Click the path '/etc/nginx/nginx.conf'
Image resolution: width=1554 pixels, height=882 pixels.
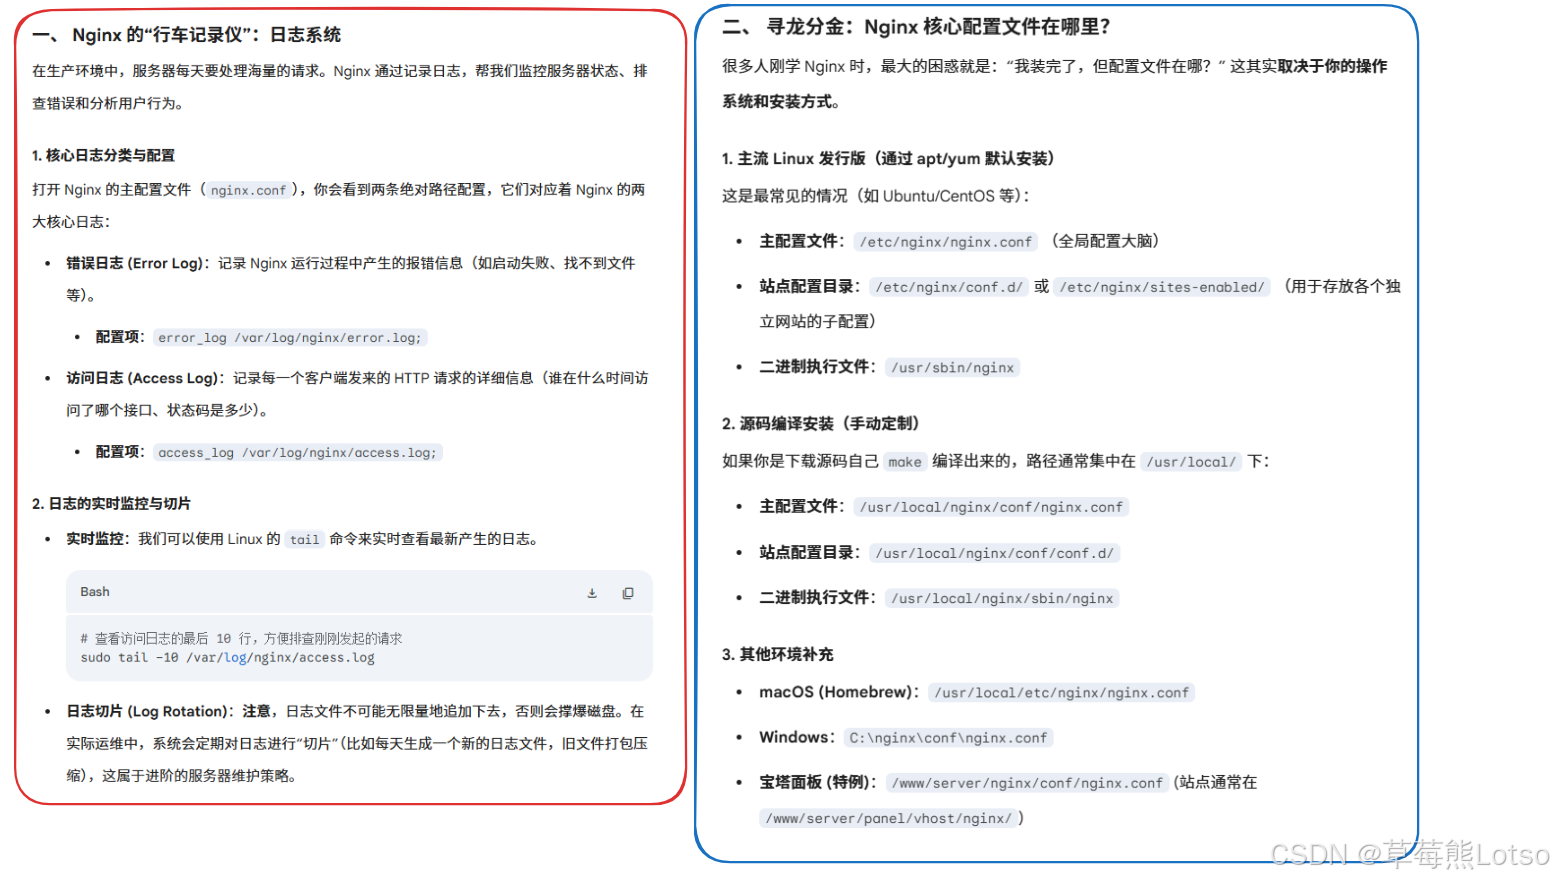pyautogui.click(x=946, y=242)
